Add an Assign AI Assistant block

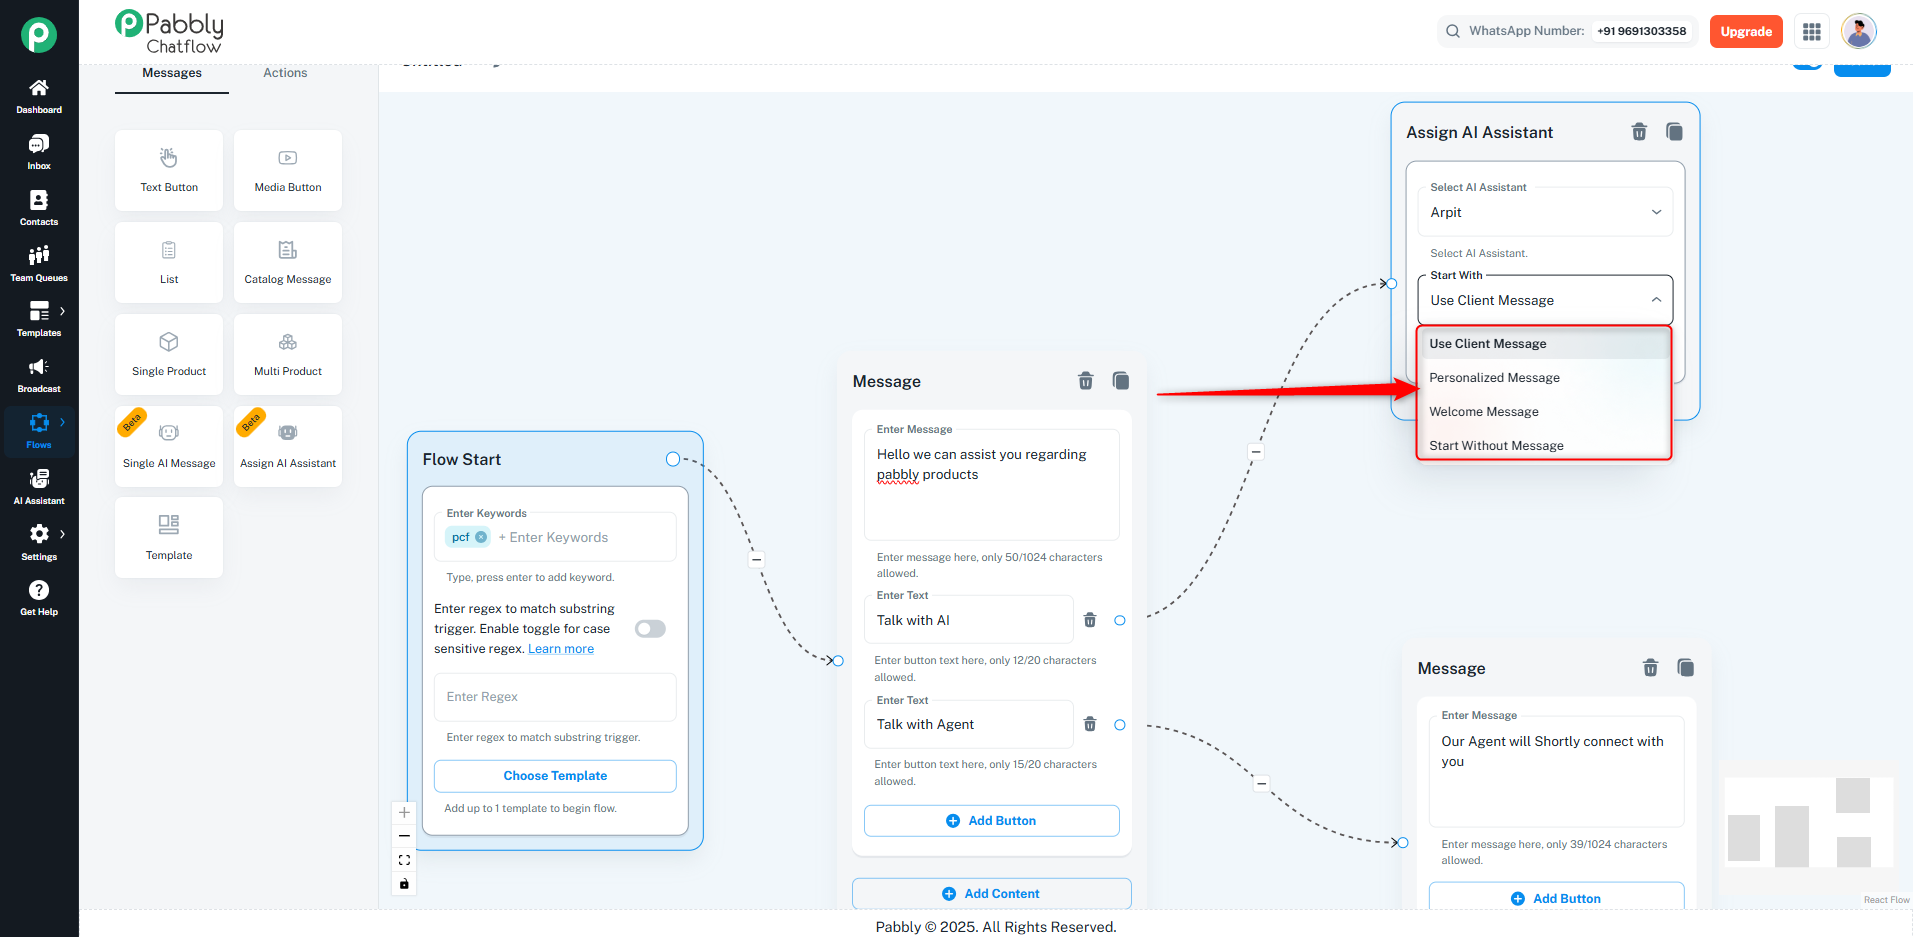coord(288,446)
